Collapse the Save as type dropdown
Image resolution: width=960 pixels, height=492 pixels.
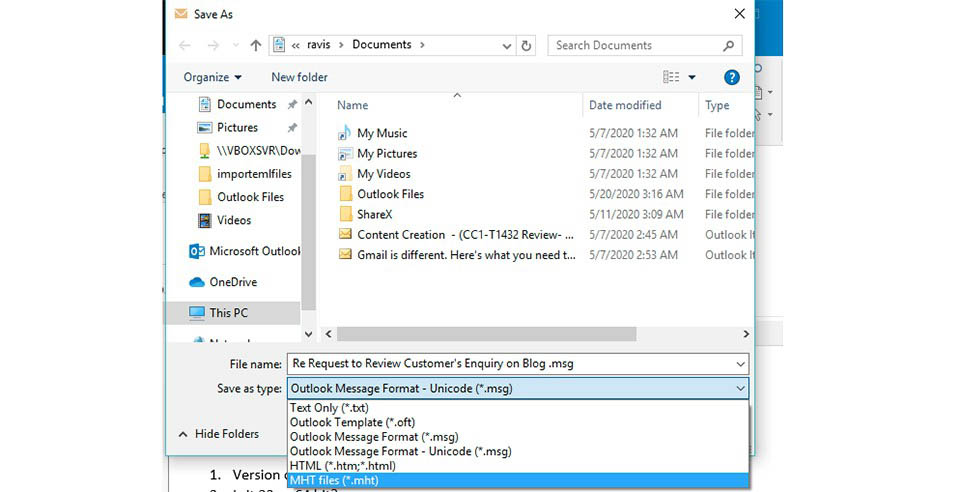point(740,389)
